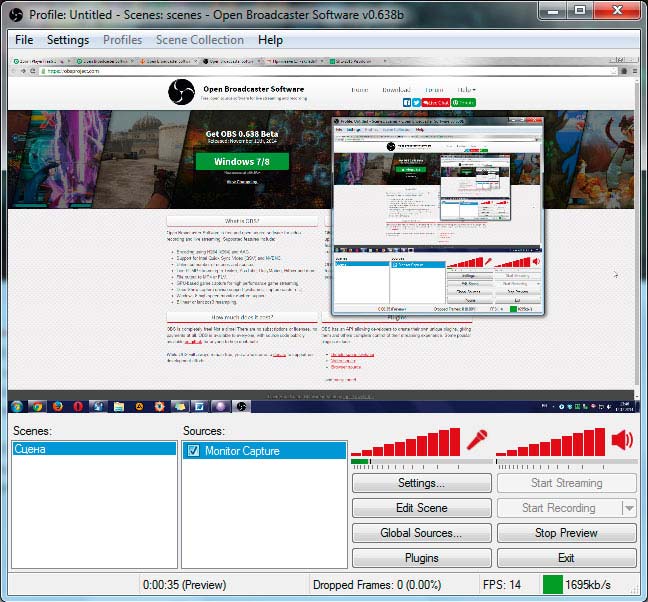Click the Edit Scene button
The image size is (648, 602).
click(422, 508)
